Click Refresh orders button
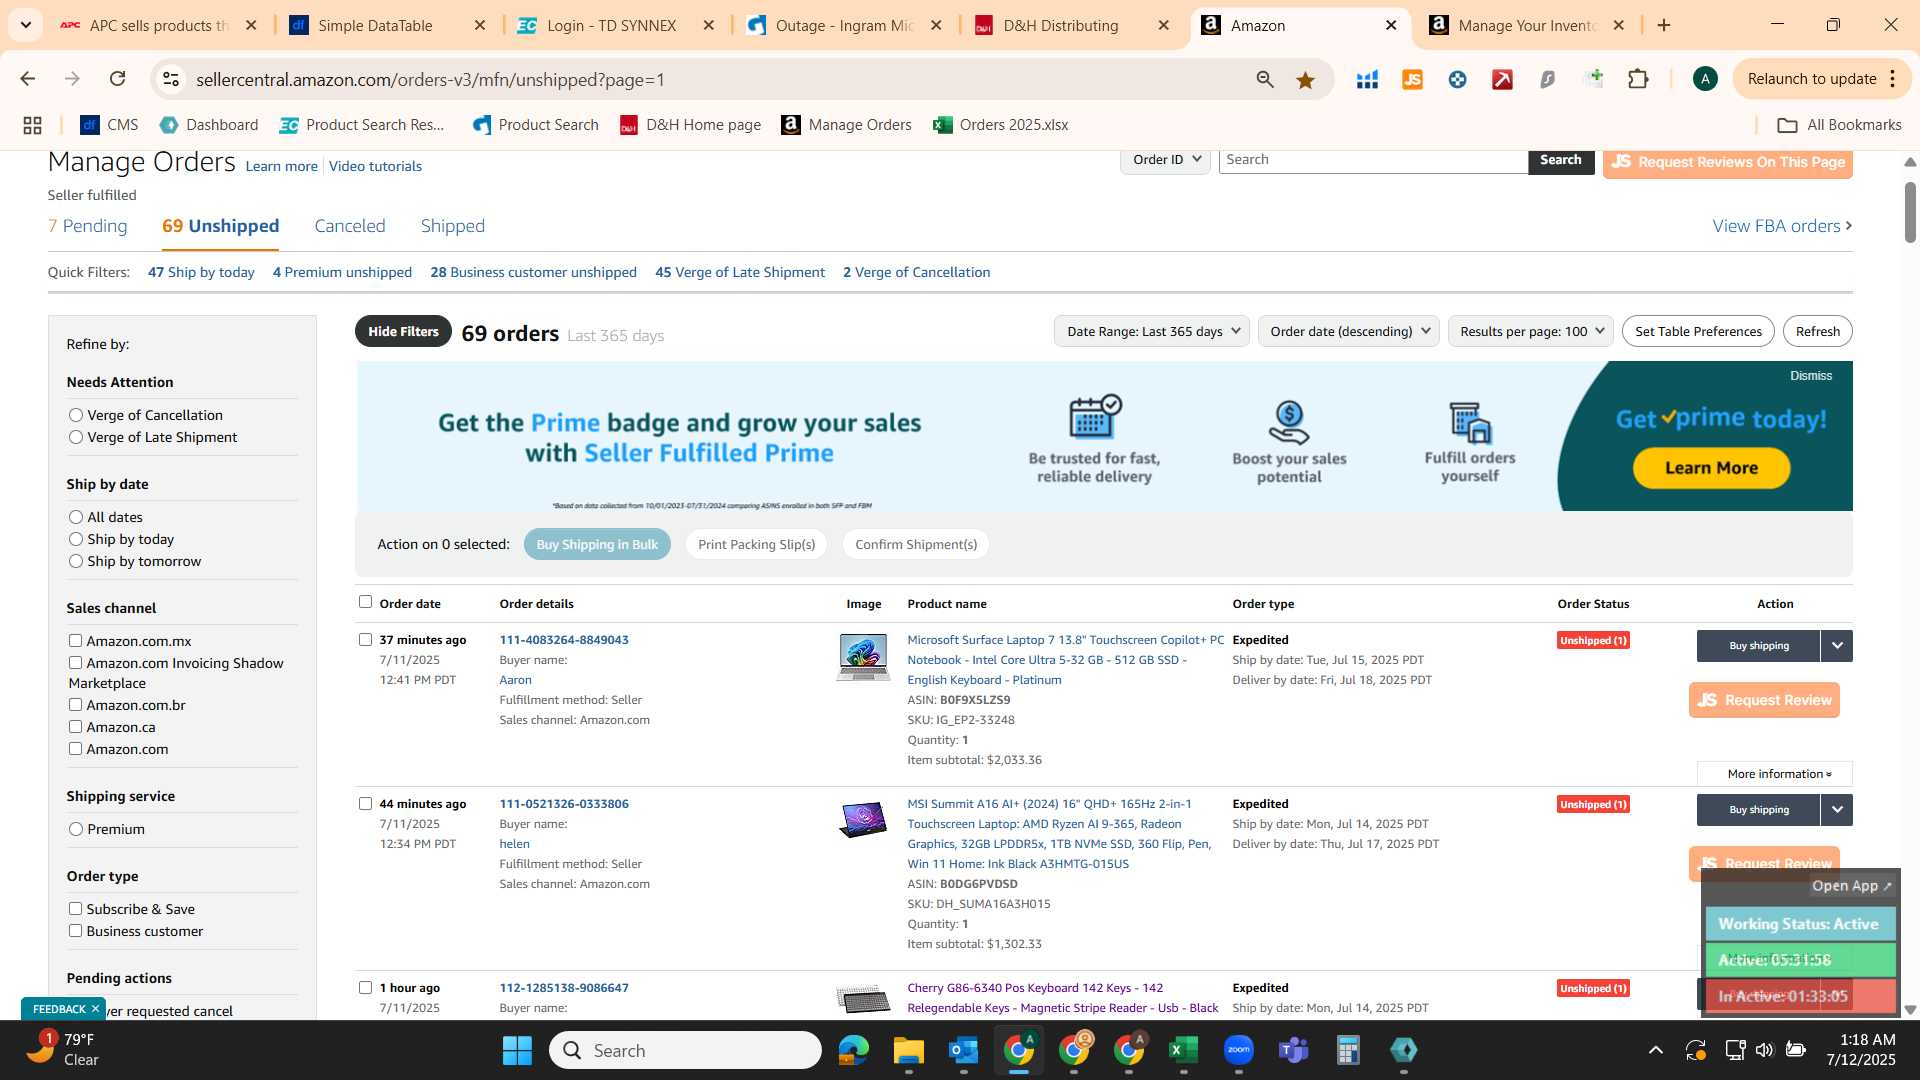Image resolution: width=1920 pixels, height=1080 pixels. (x=1817, y=331)
